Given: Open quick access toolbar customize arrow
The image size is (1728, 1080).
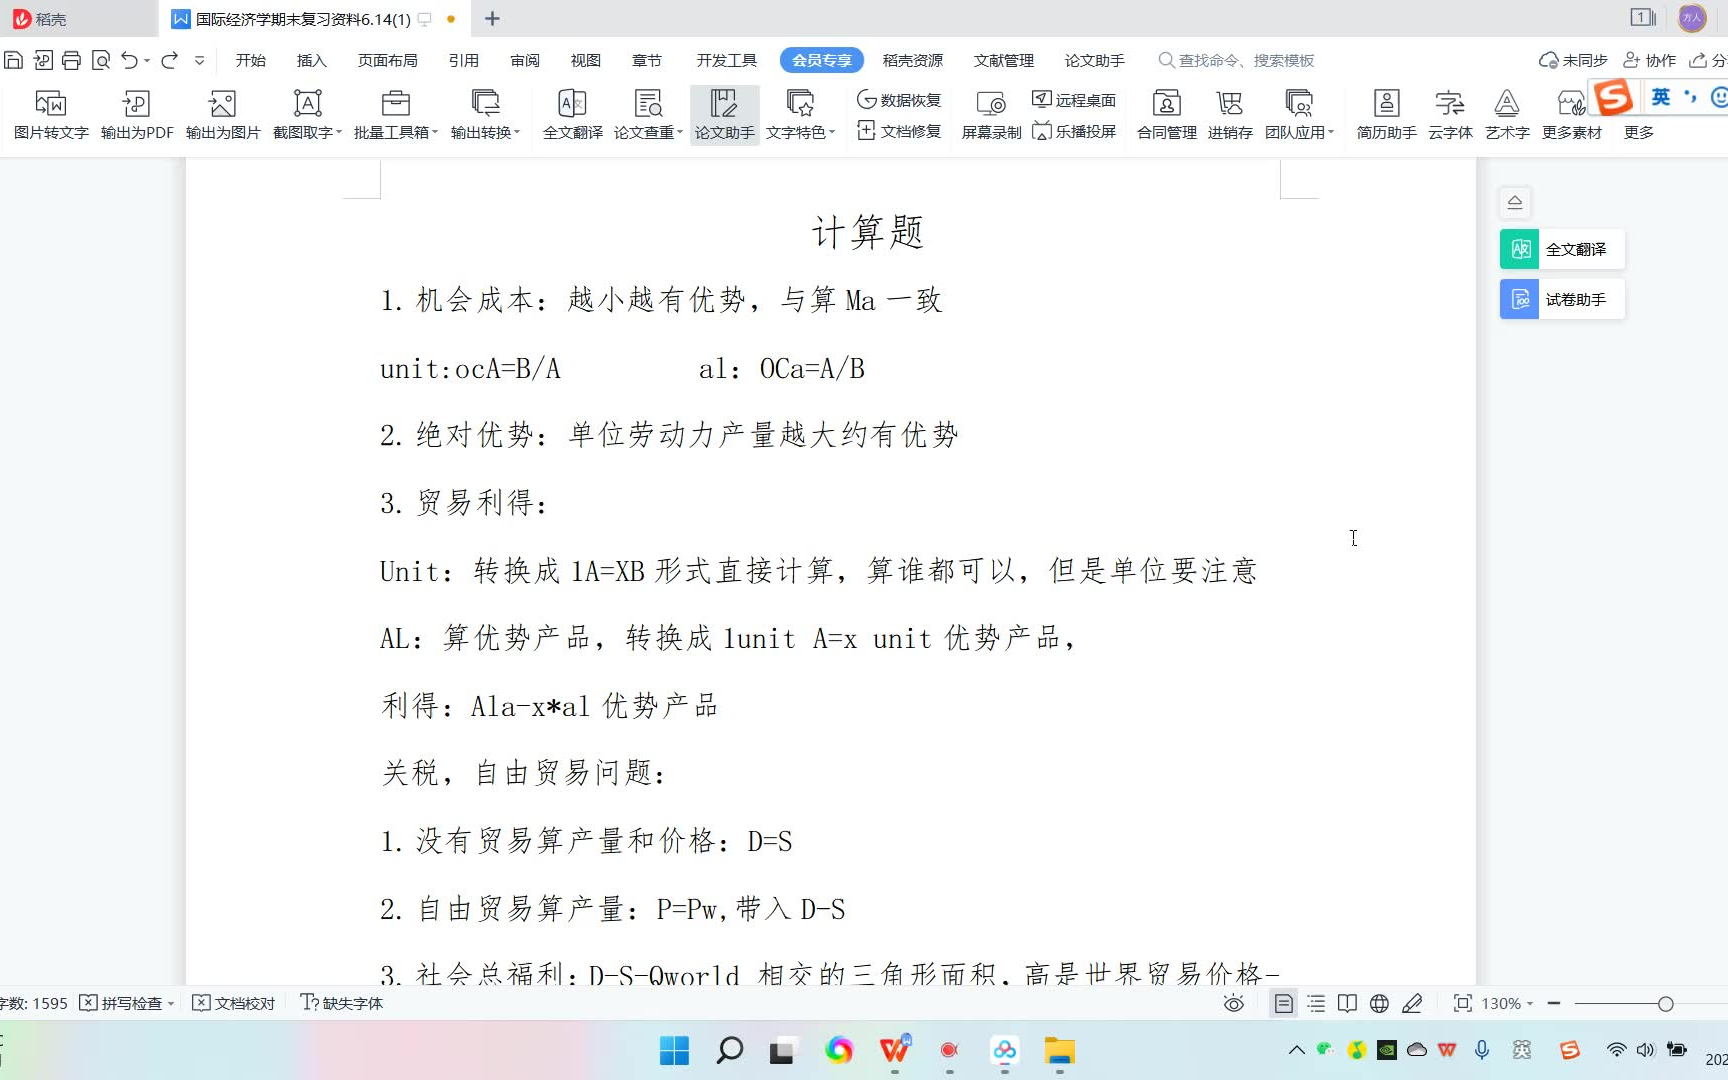Looking at the screenshot, I should 199,60.
